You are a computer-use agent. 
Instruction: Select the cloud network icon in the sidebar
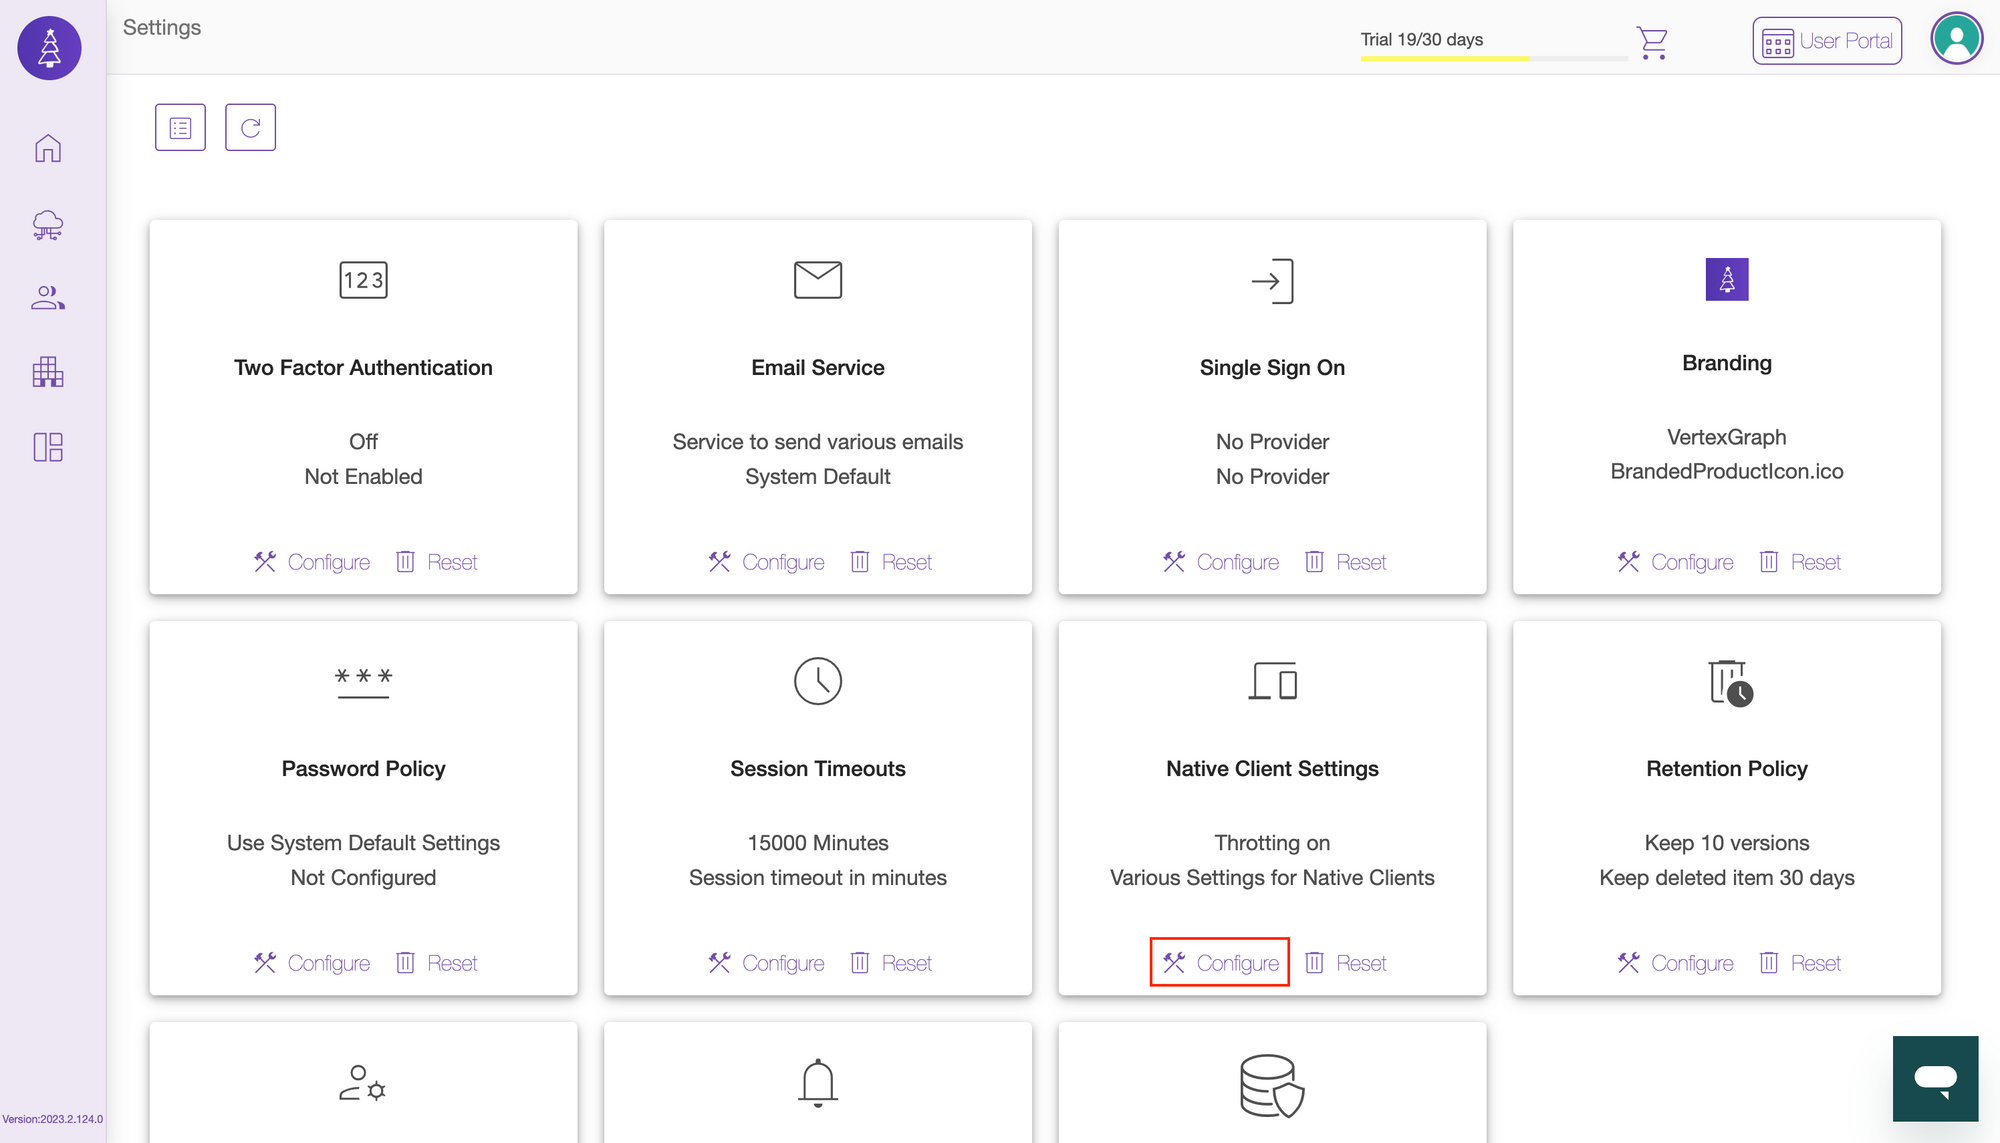[x=47, y=224]
